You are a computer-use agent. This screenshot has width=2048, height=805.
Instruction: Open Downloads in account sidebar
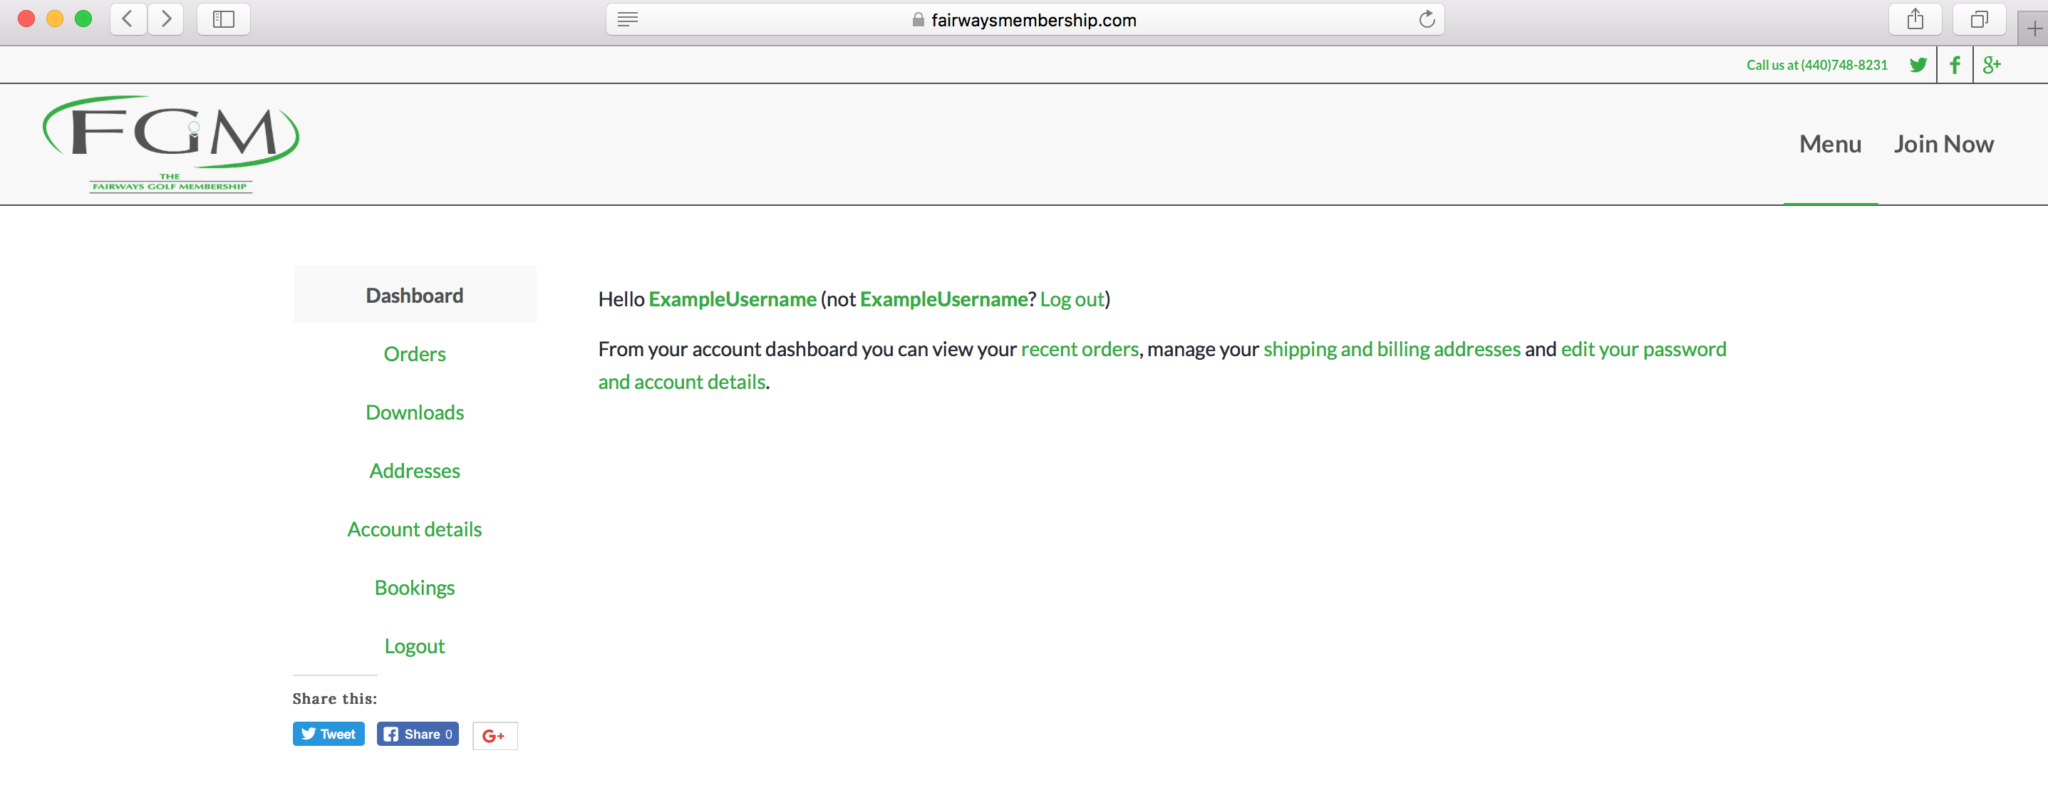[414, 412]
